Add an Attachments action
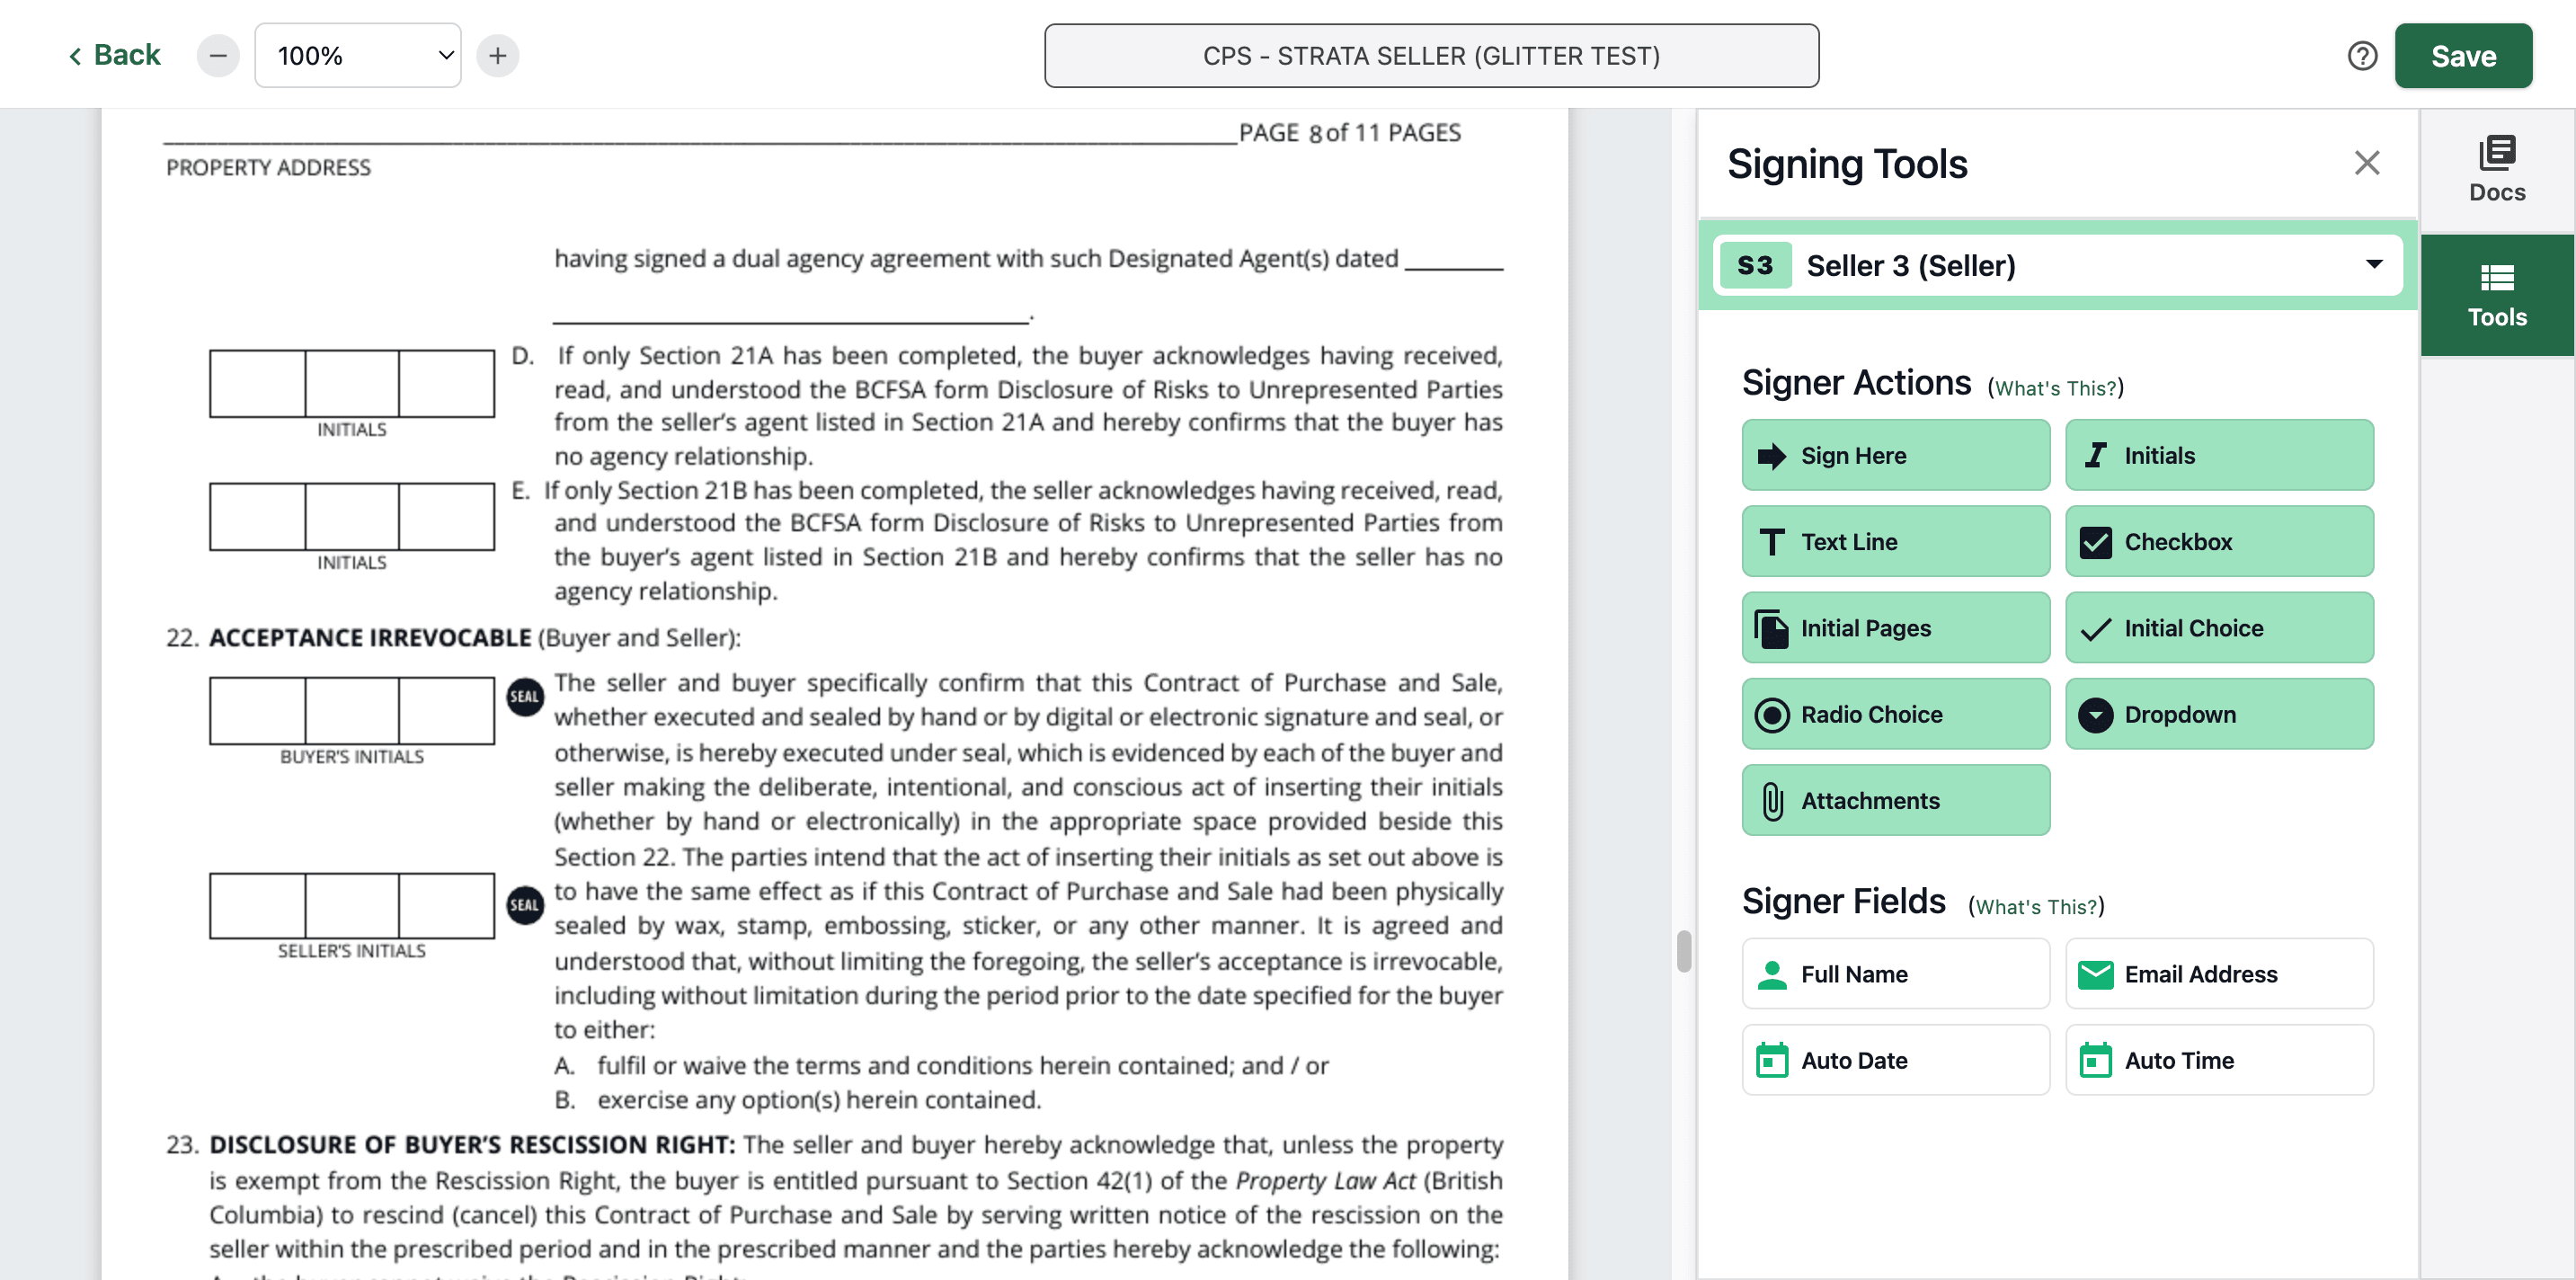 (x=1895, y=800)
